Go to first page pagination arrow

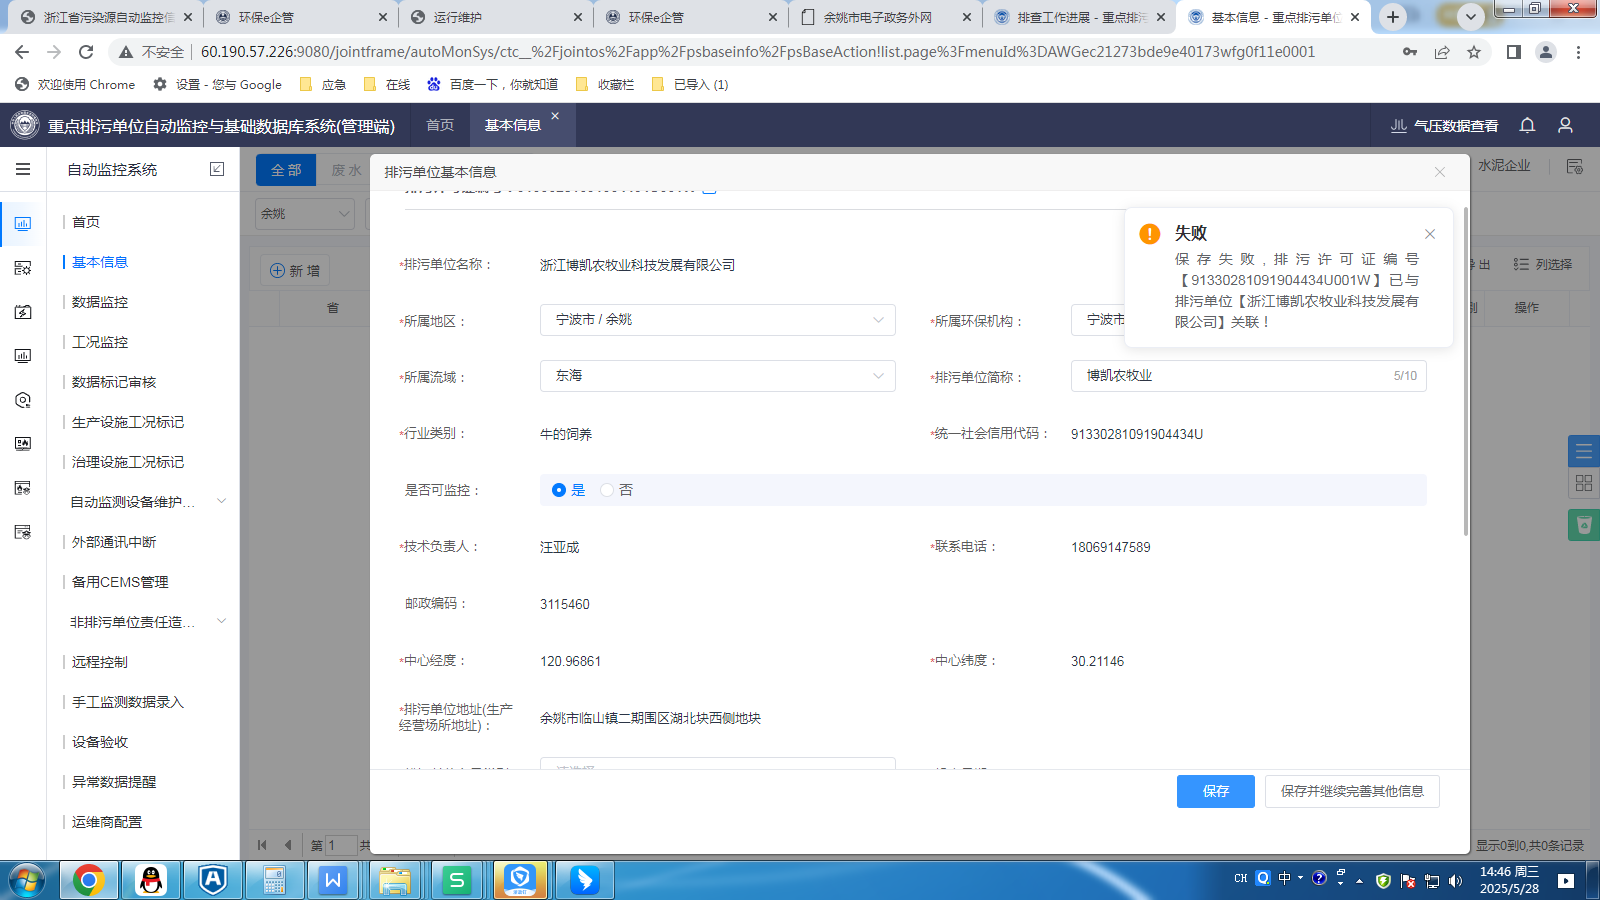[262, 845]
